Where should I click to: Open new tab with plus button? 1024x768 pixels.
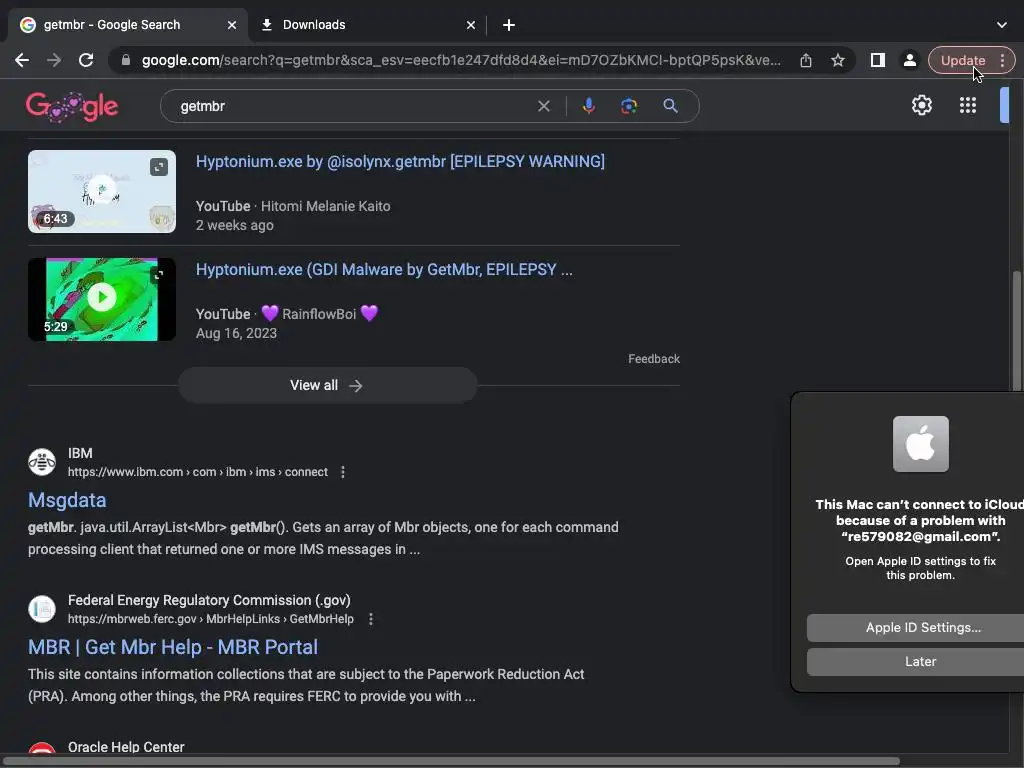[509, 25]
